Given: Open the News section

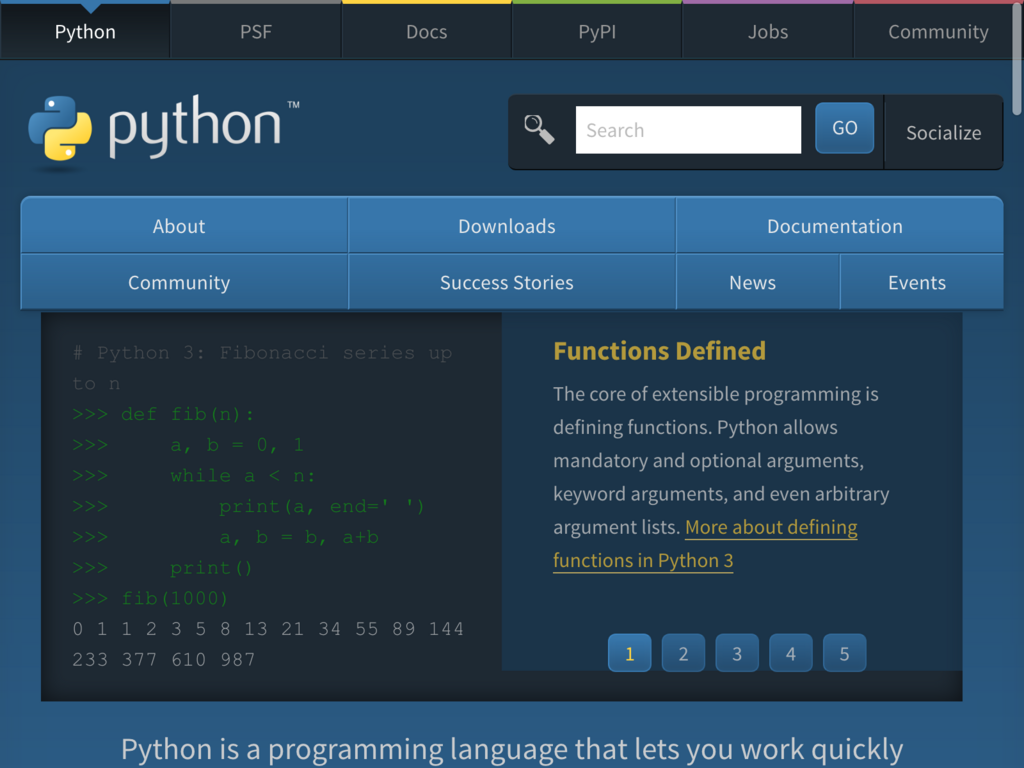Looking at the screenshot, I should pyautogui.click(x=753, y=282).
